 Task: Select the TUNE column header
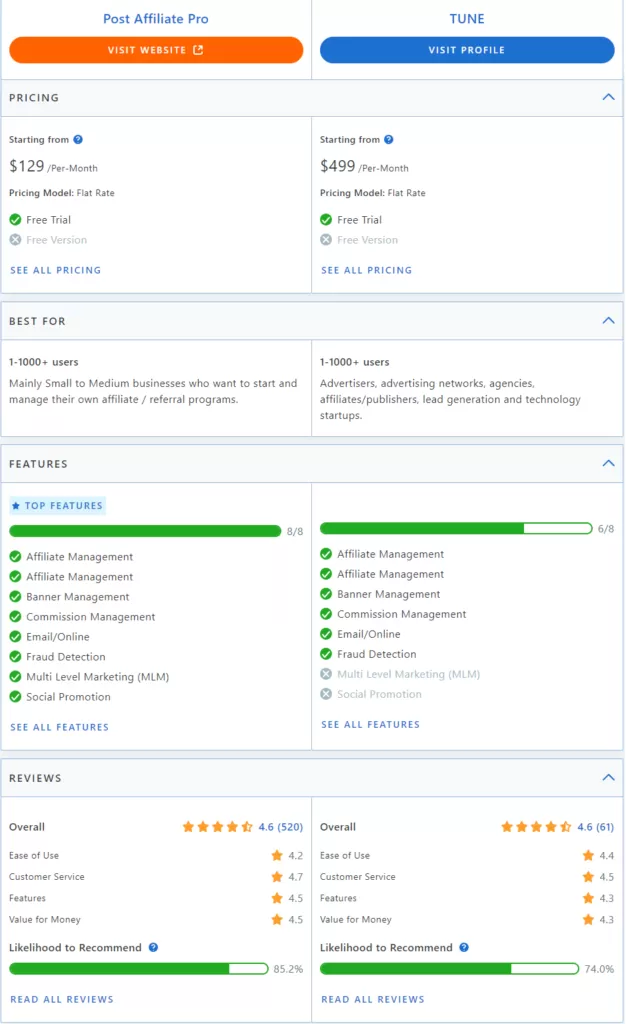pyautogui.click(x=467, y=19)
